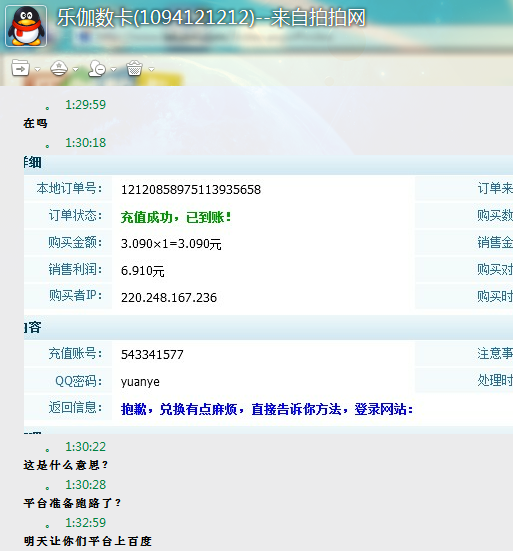
Task: Click the label 返回信息:
Action: tap(75, 408)
